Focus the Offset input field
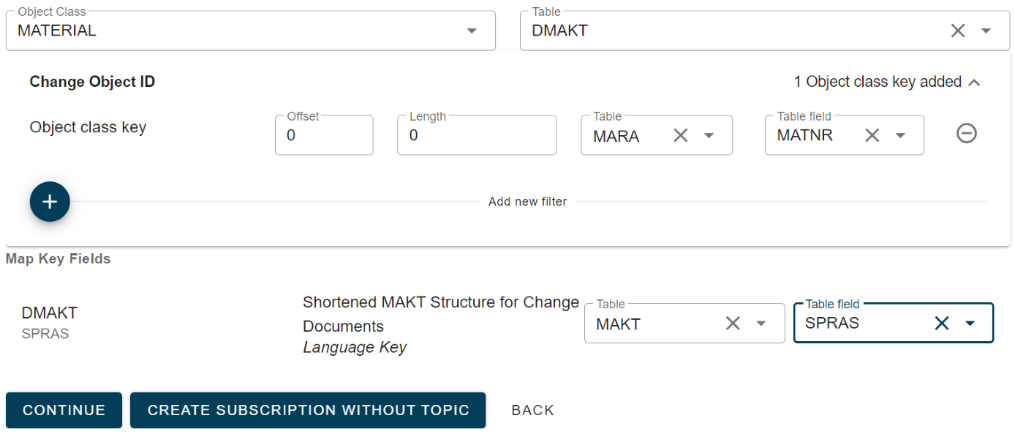This screenshot has width=1015, height=432. point(323,136)
